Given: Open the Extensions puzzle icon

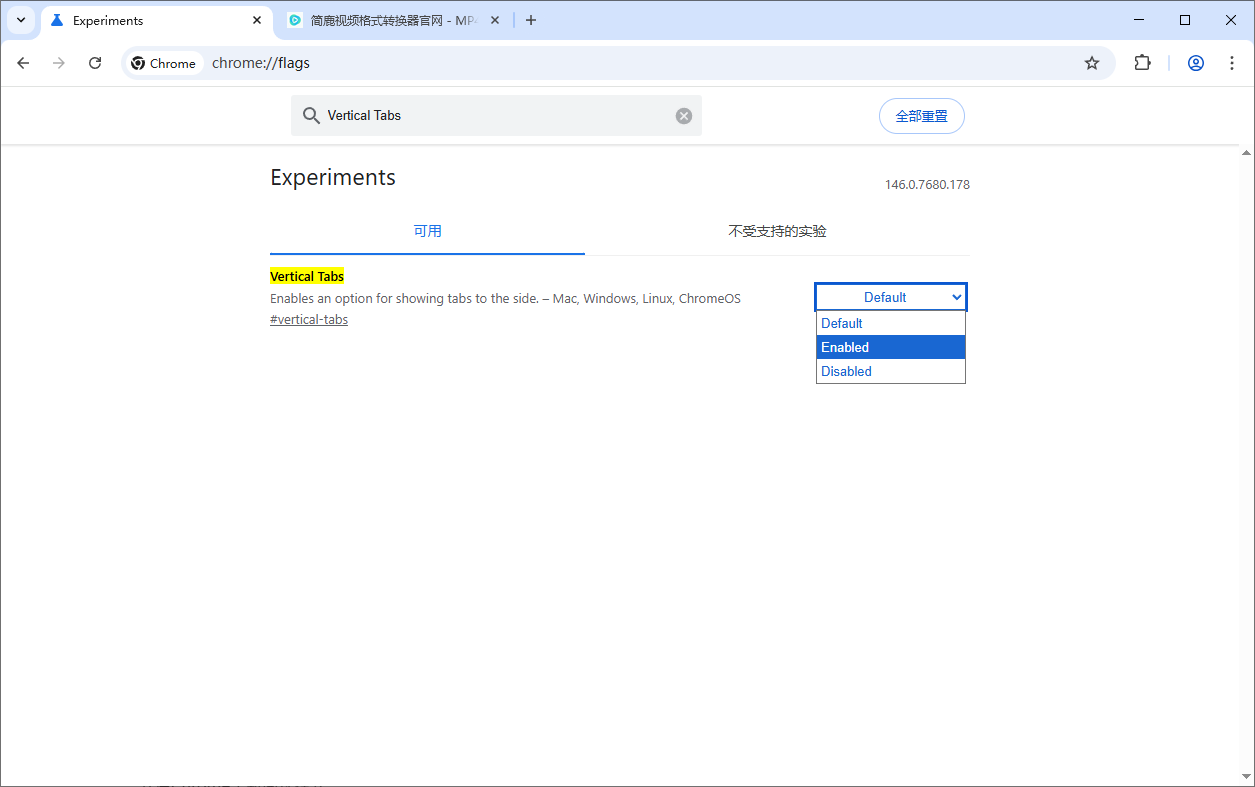Looking at the screenshot, I should (1142, 63).
